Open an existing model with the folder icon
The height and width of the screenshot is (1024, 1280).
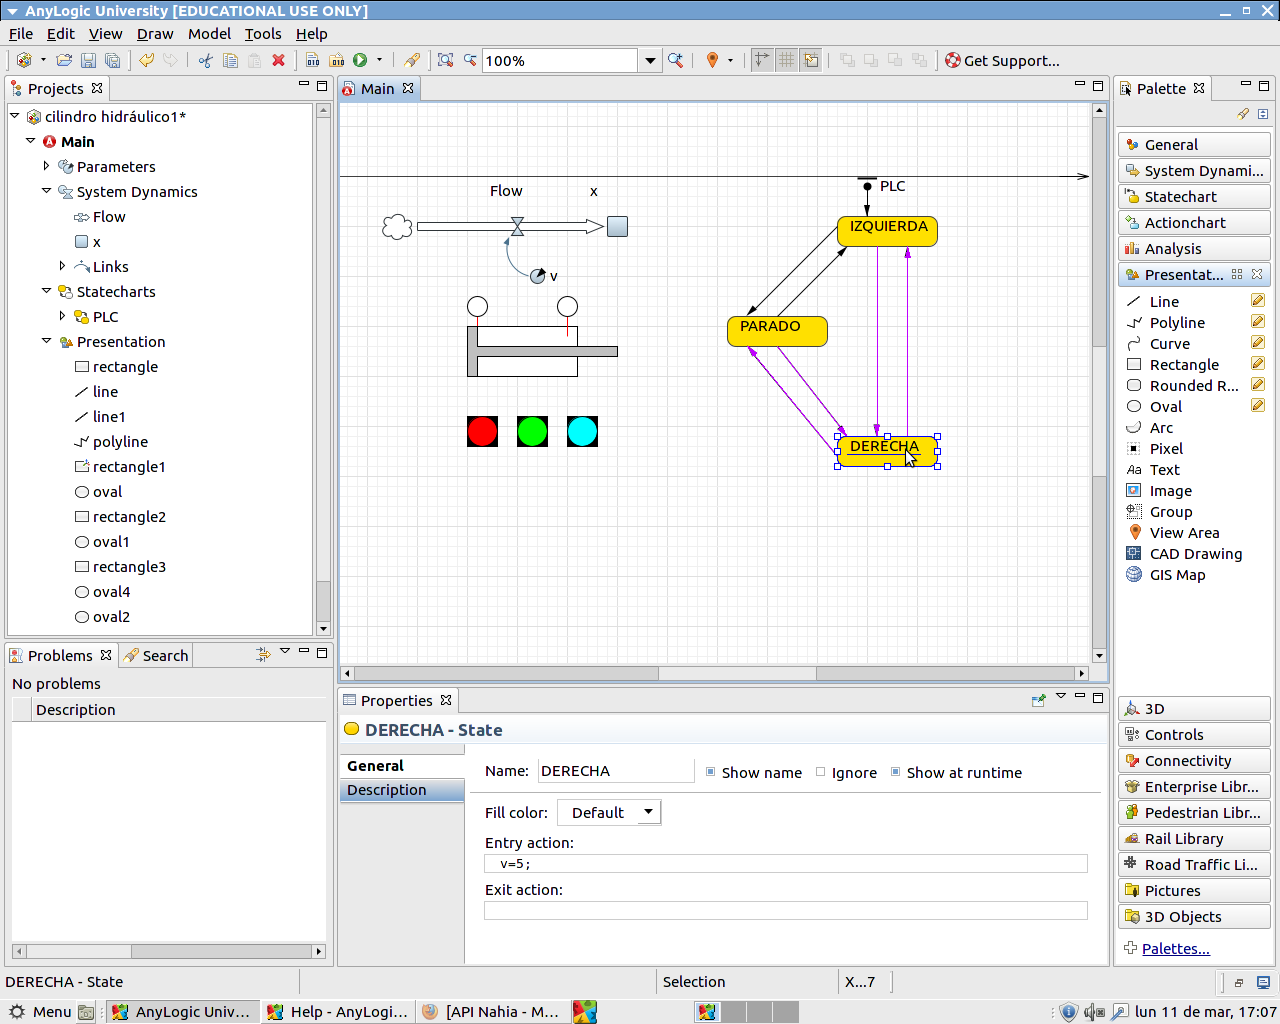(x=64, y=60)
